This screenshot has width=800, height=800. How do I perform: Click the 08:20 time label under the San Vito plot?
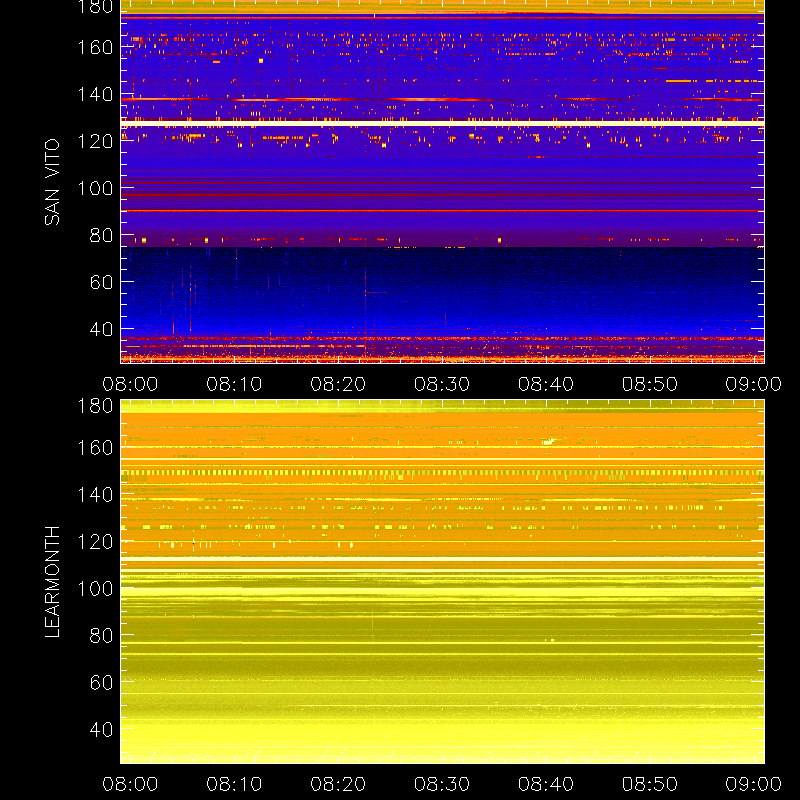[338, 384]
